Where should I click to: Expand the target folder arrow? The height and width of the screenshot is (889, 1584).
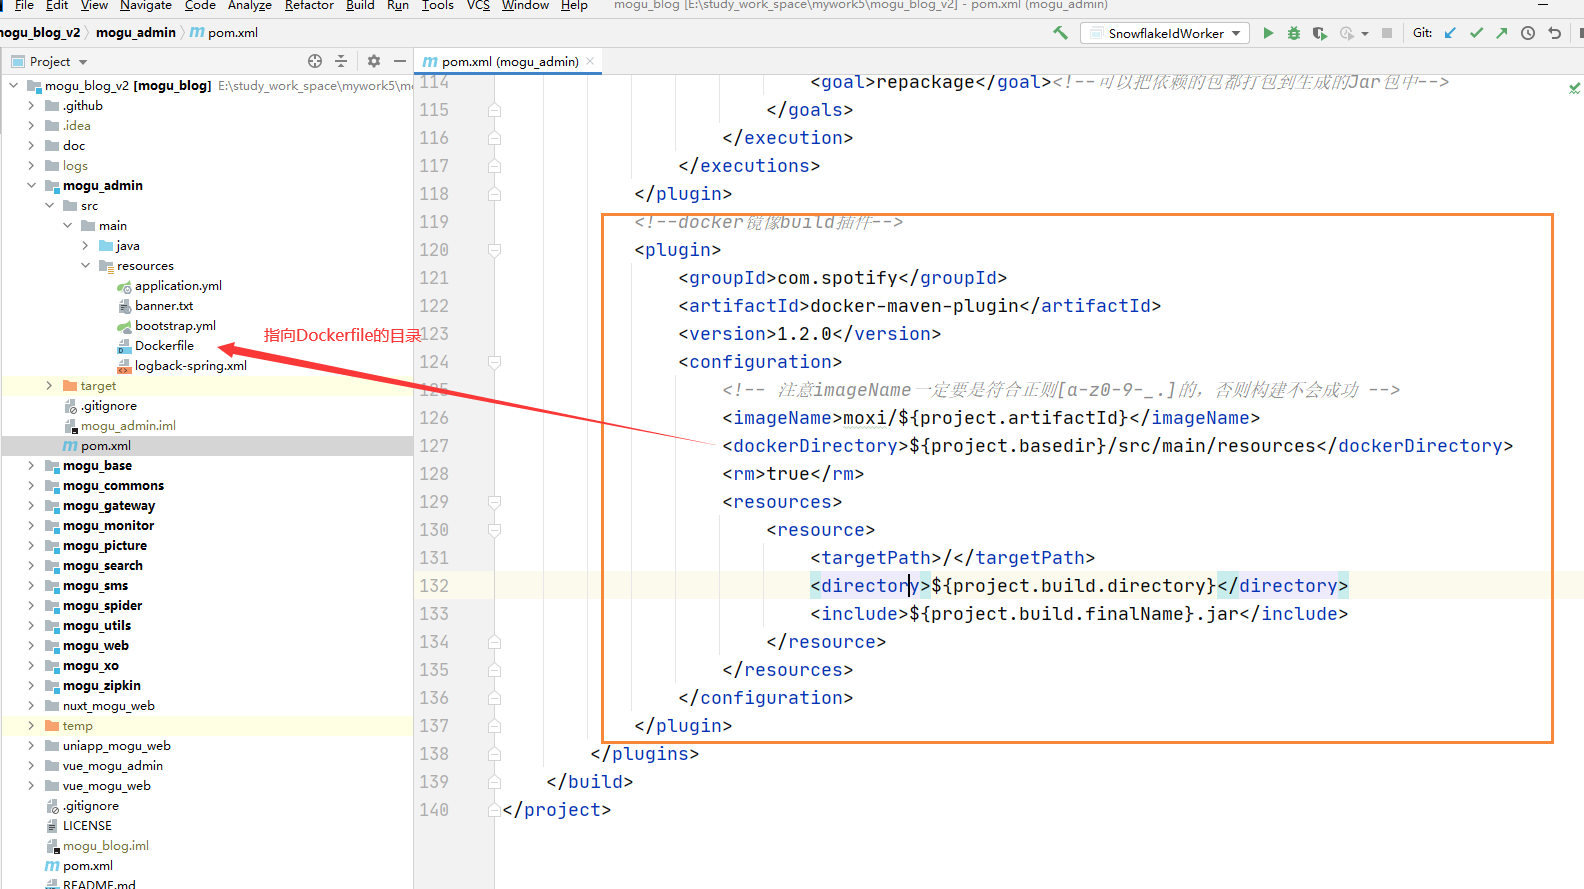49,385
